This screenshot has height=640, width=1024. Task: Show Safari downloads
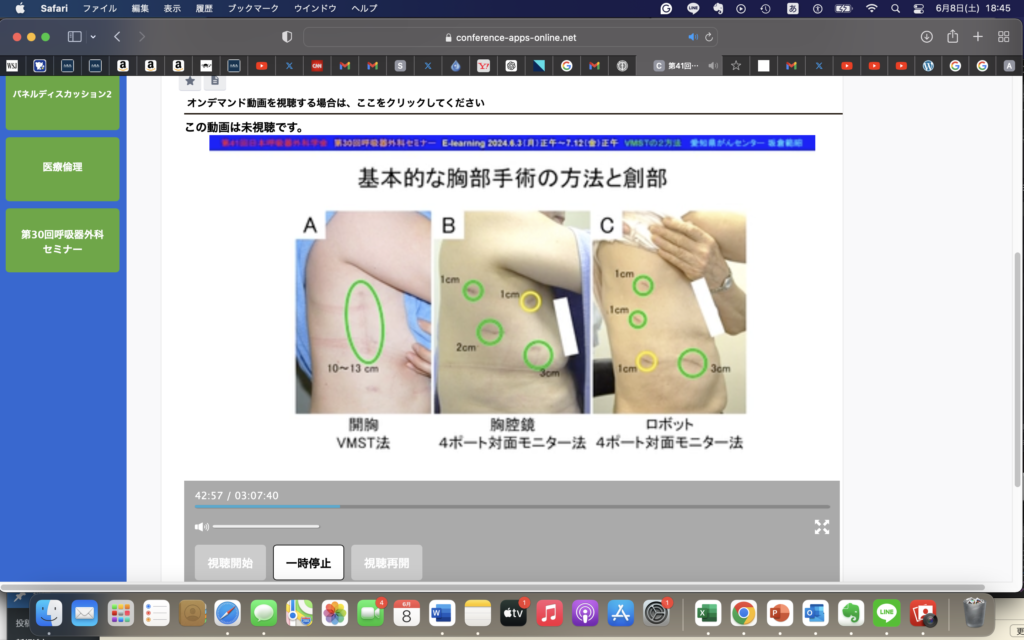coord(926,37)
